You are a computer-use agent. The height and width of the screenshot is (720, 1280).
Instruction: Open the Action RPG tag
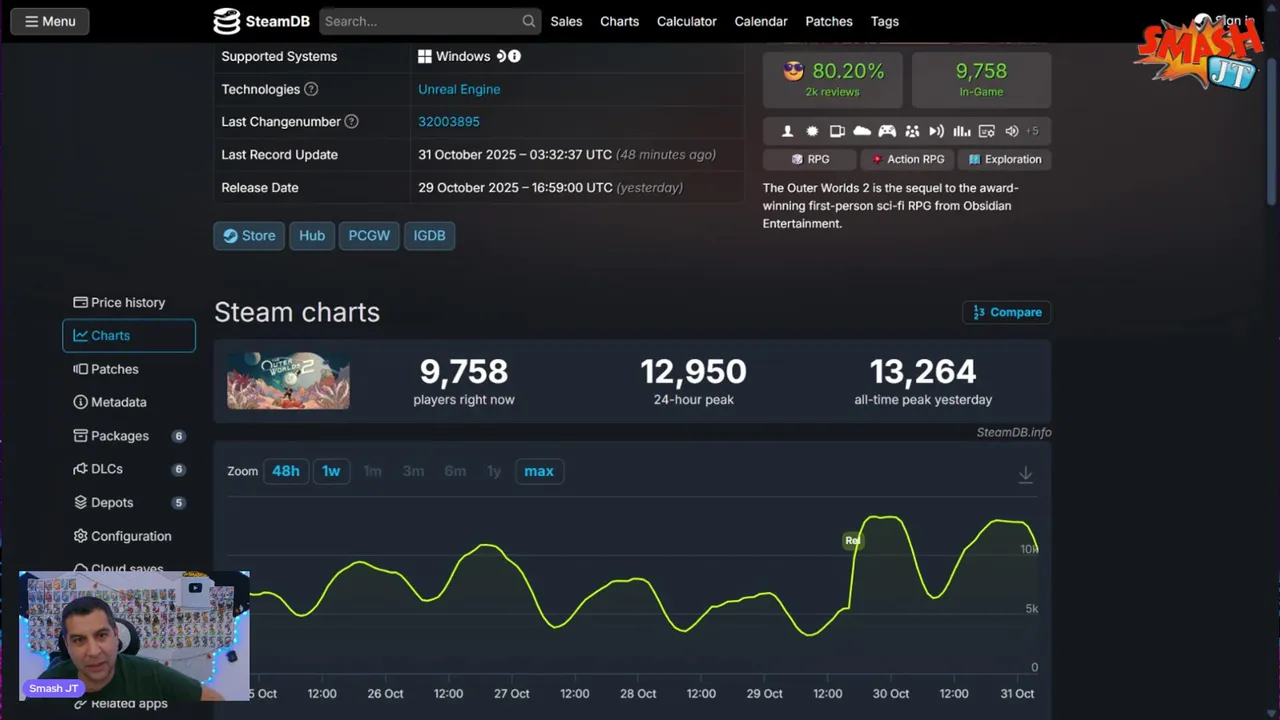tap(908, 159)
